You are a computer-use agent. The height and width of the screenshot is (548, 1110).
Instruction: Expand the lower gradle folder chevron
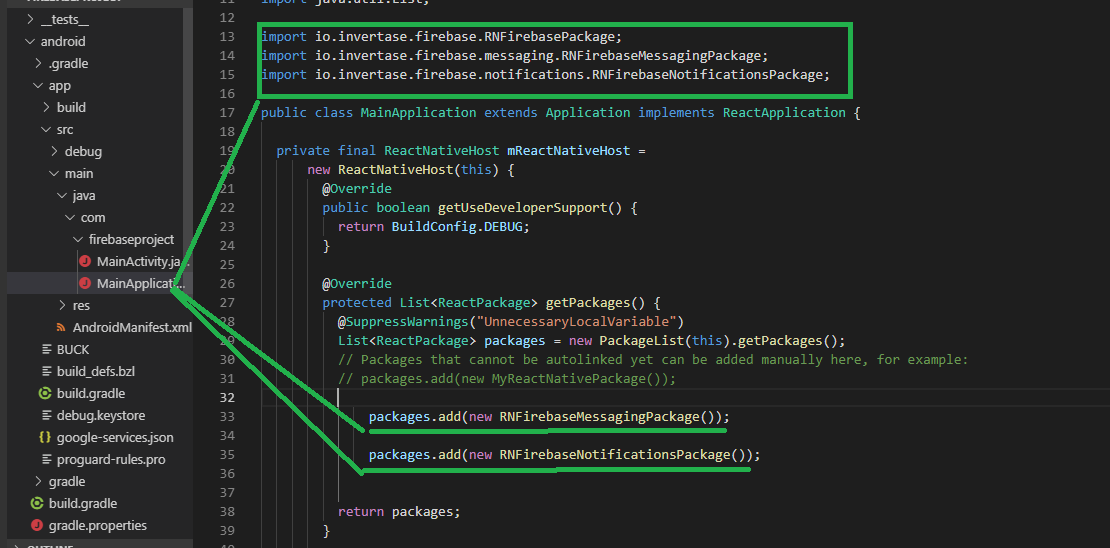coord(38,481)
